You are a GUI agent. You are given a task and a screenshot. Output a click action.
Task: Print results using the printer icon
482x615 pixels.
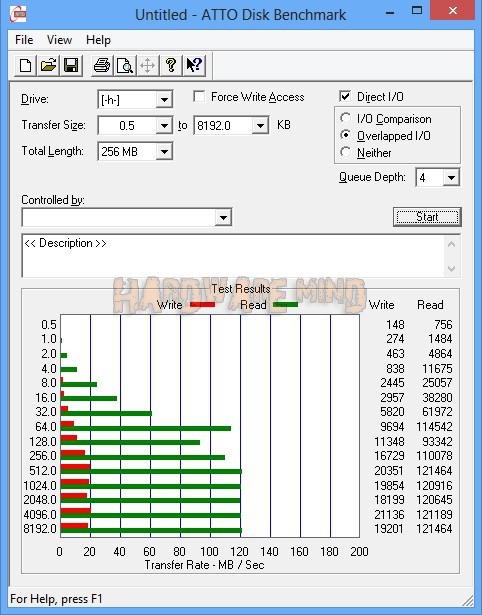102,65
